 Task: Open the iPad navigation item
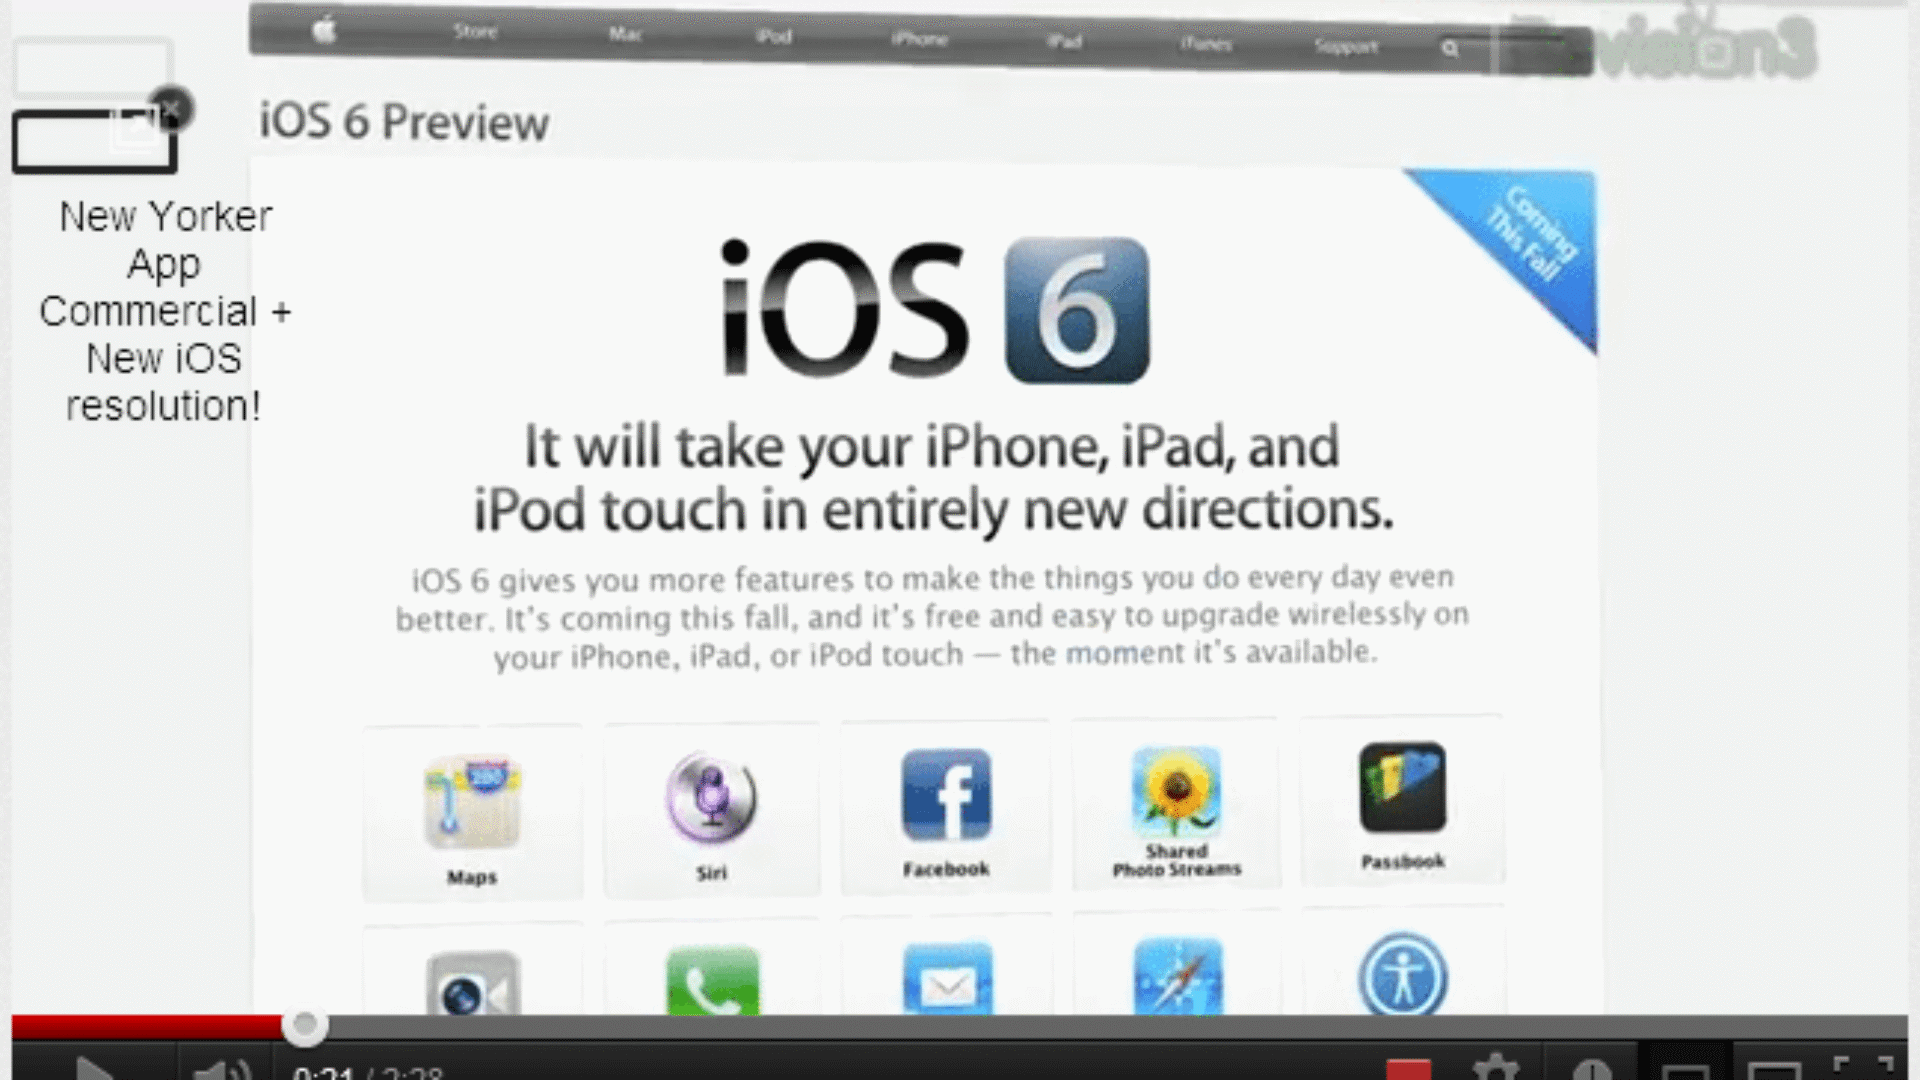click(x=1065, y=41)
